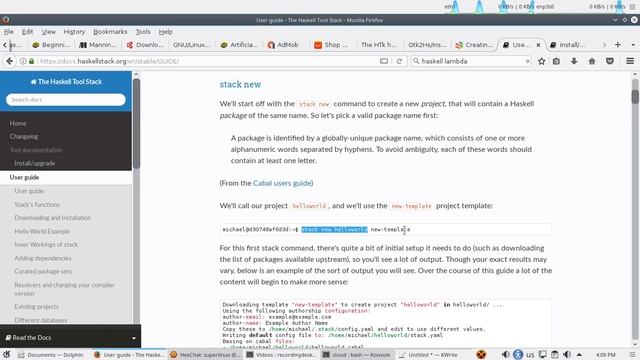Switch to Documents — Dolphin in taskbar
The width and height of the screenshot is (640, 360).
point(51,355)
